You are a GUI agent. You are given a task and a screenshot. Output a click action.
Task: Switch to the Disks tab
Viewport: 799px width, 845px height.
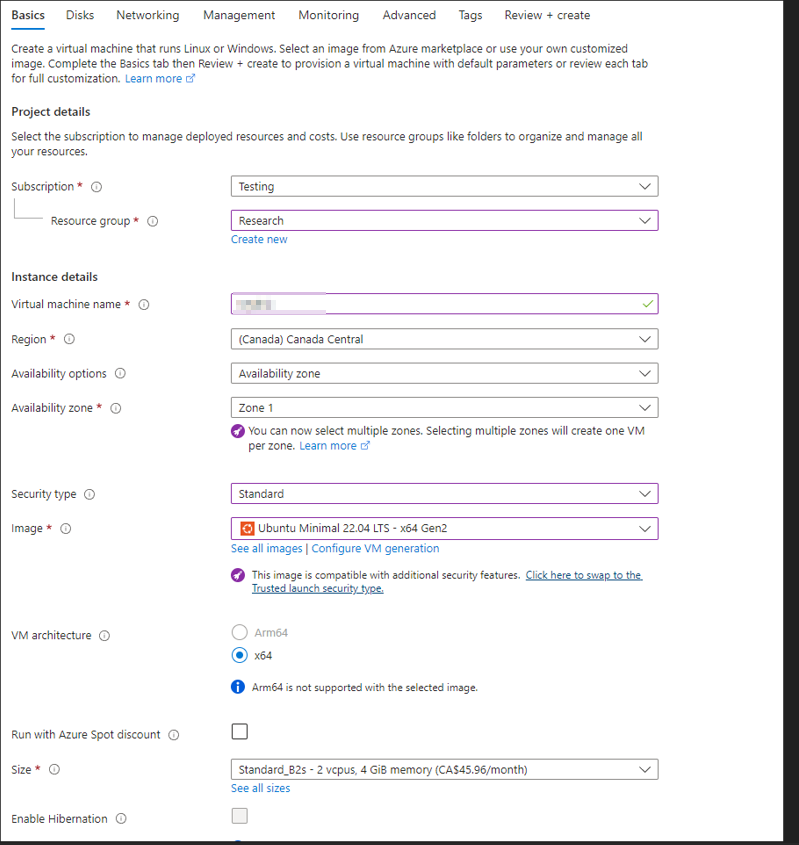pyautogui.click(x=80, y=15)
